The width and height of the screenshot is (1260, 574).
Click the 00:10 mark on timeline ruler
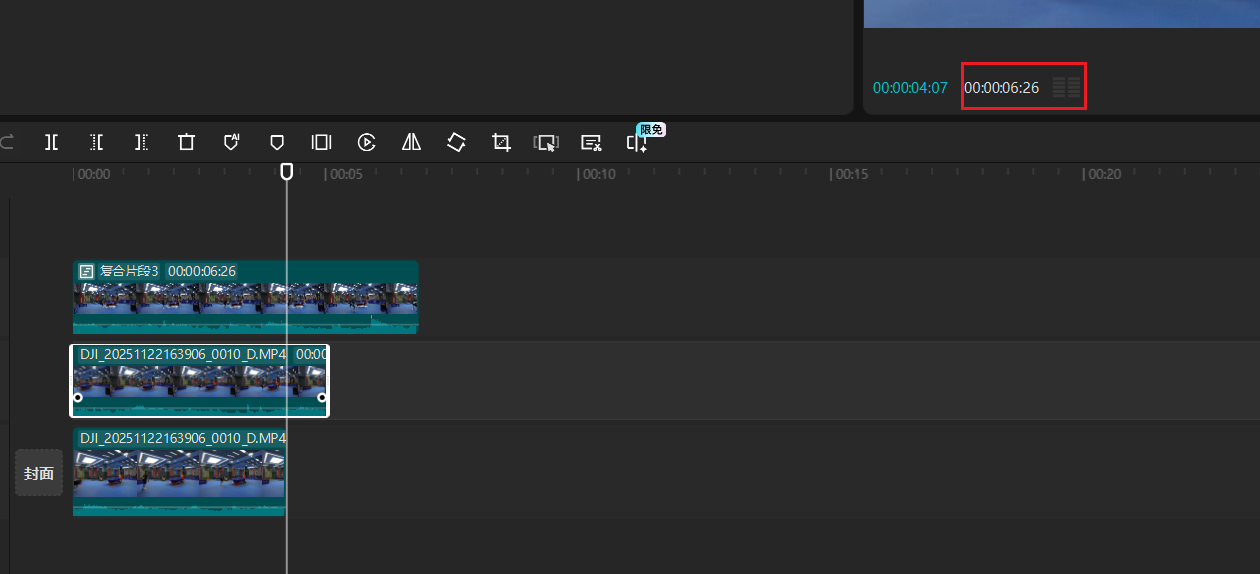click(599, 174)
